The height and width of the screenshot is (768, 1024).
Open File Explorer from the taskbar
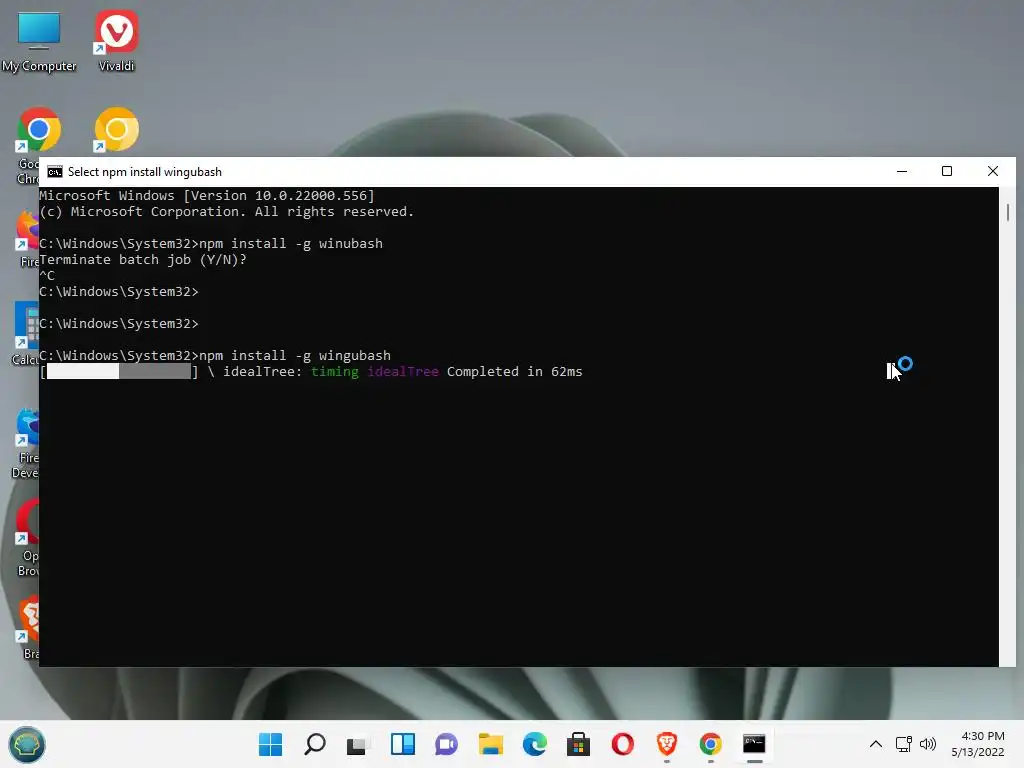tap(490, 744)
